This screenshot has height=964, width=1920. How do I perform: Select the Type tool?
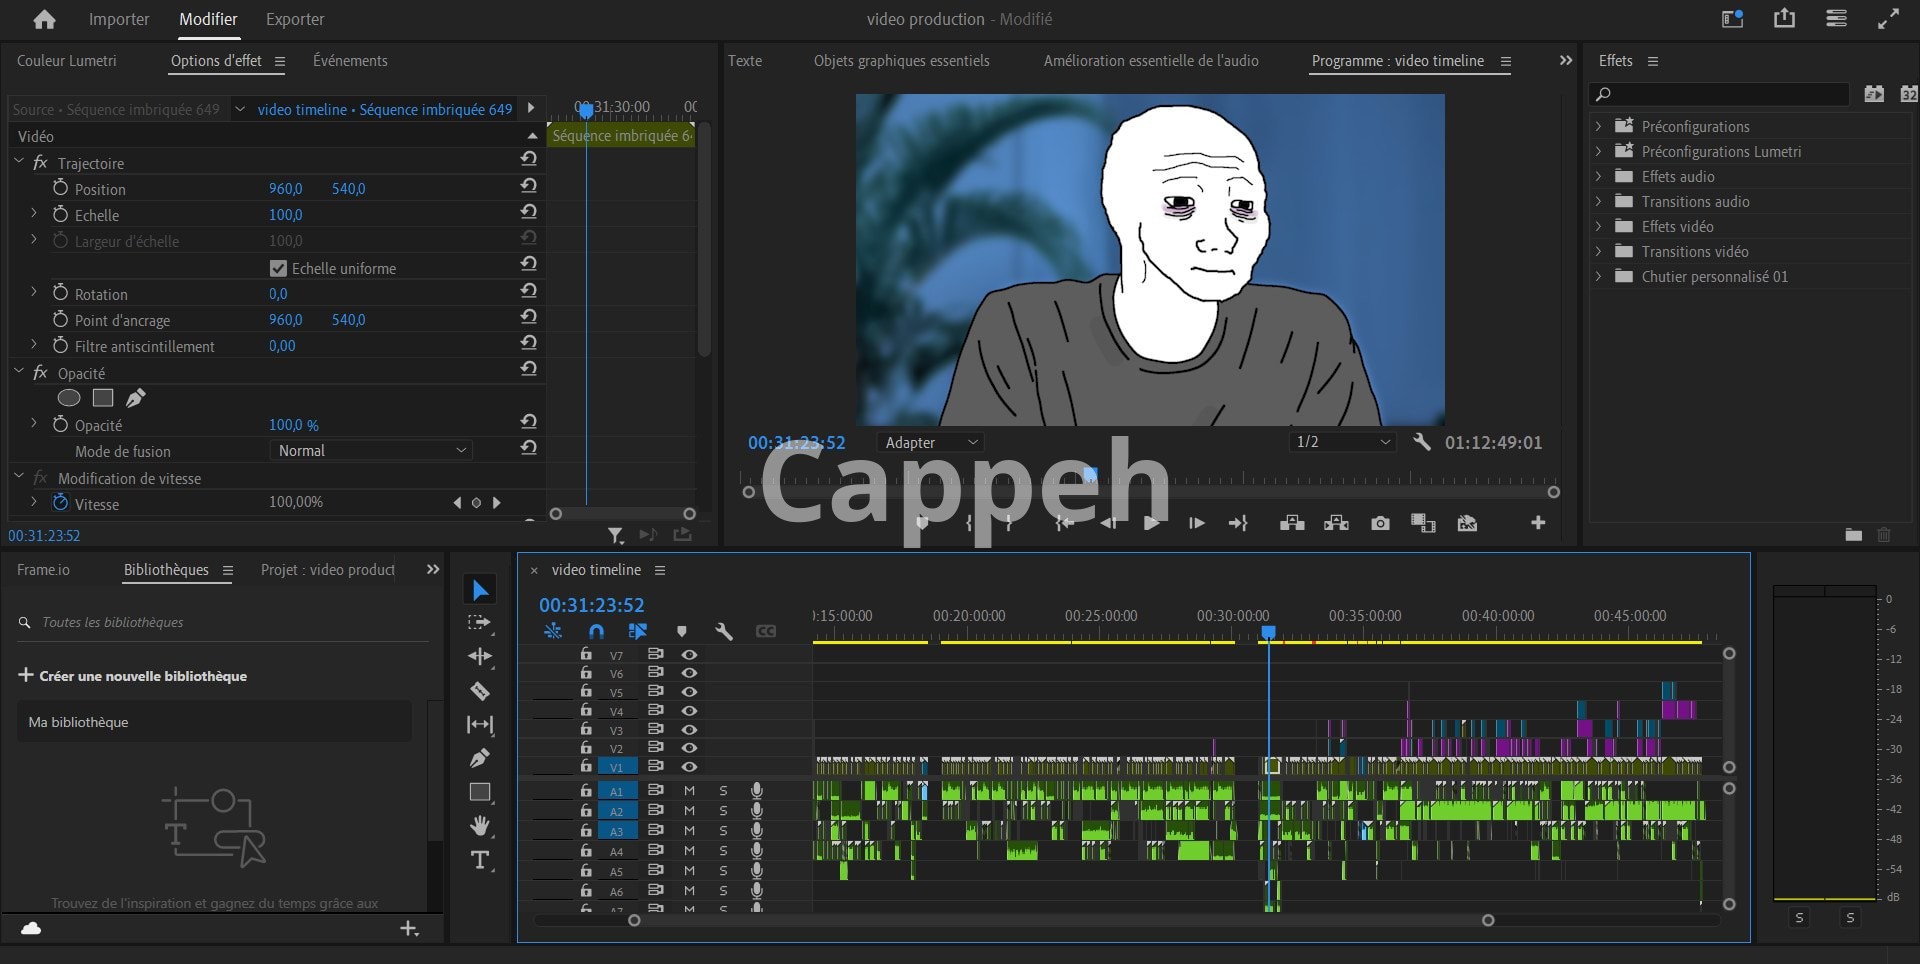coord(480,860)
